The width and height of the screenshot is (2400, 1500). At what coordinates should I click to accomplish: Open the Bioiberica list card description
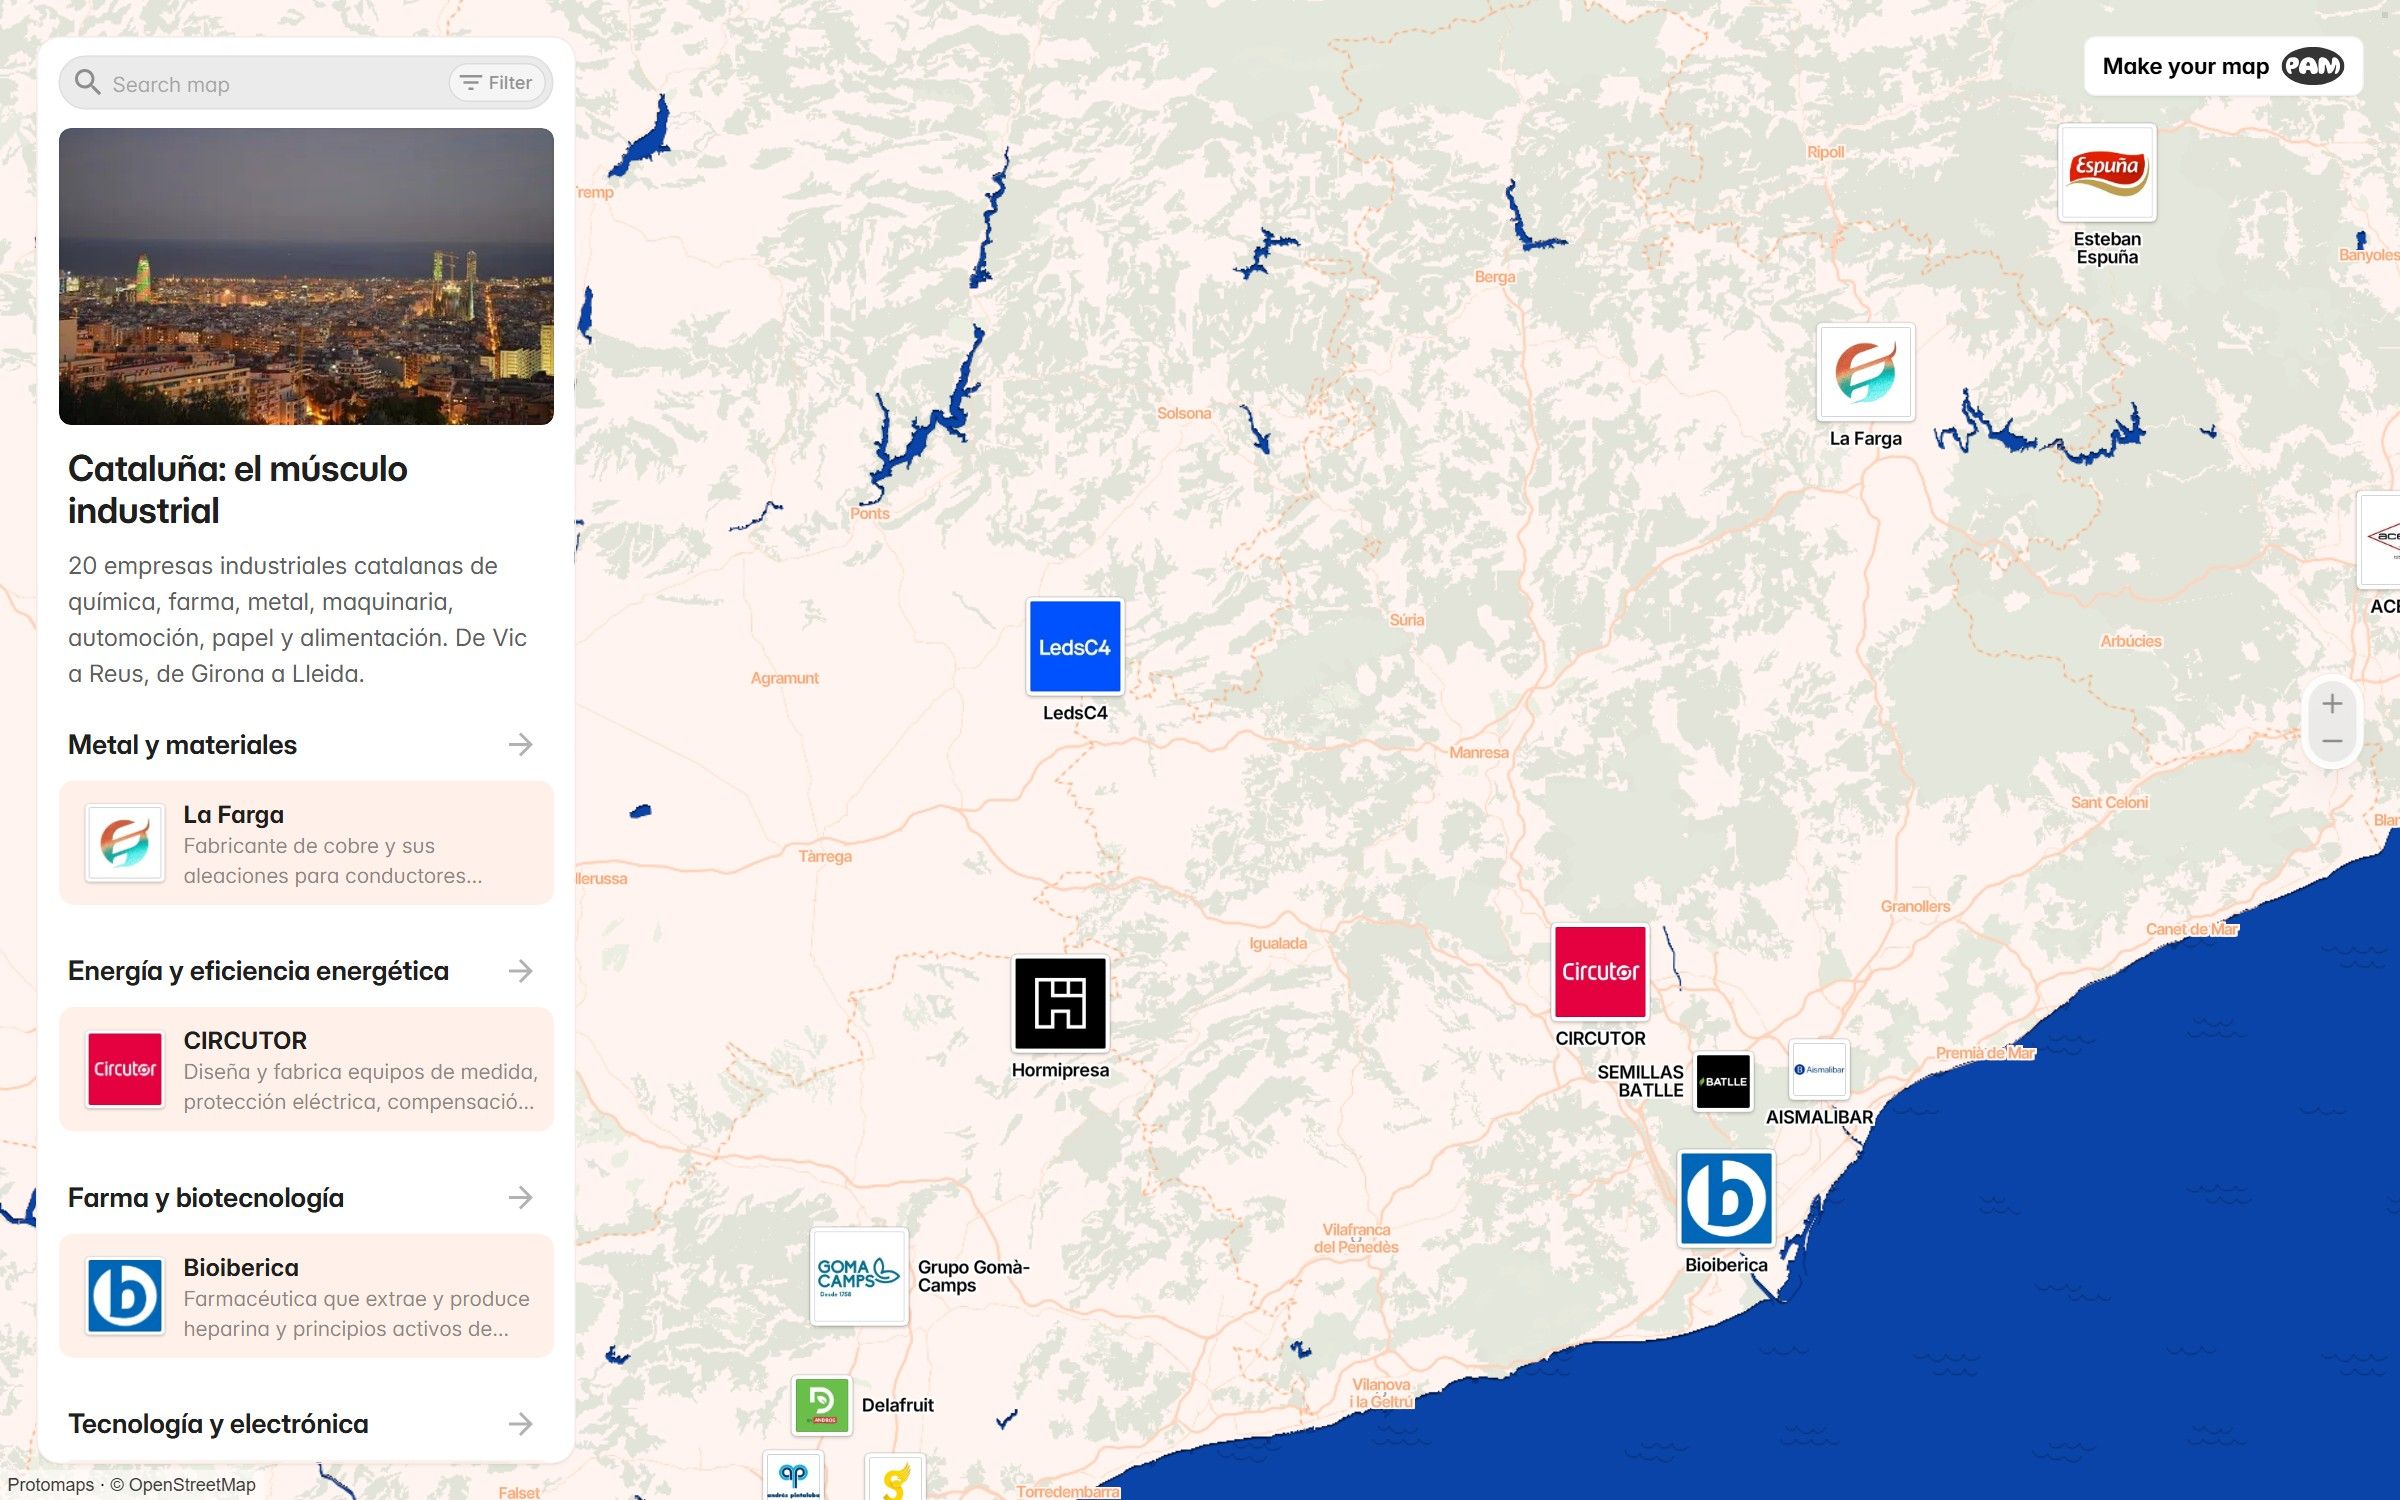(357, 1314)
